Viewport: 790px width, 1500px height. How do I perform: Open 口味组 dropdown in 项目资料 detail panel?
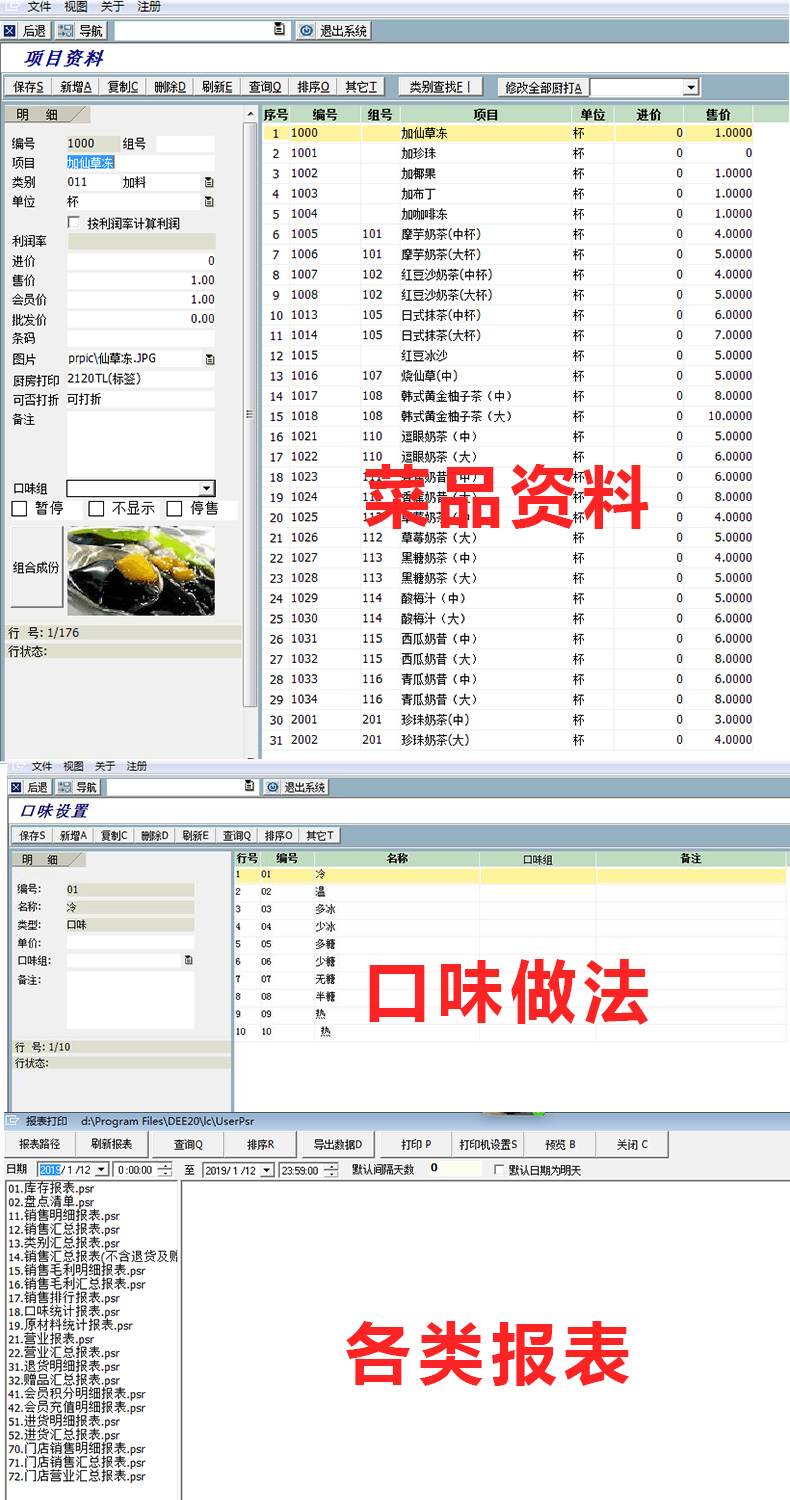[x=207, y=488]
